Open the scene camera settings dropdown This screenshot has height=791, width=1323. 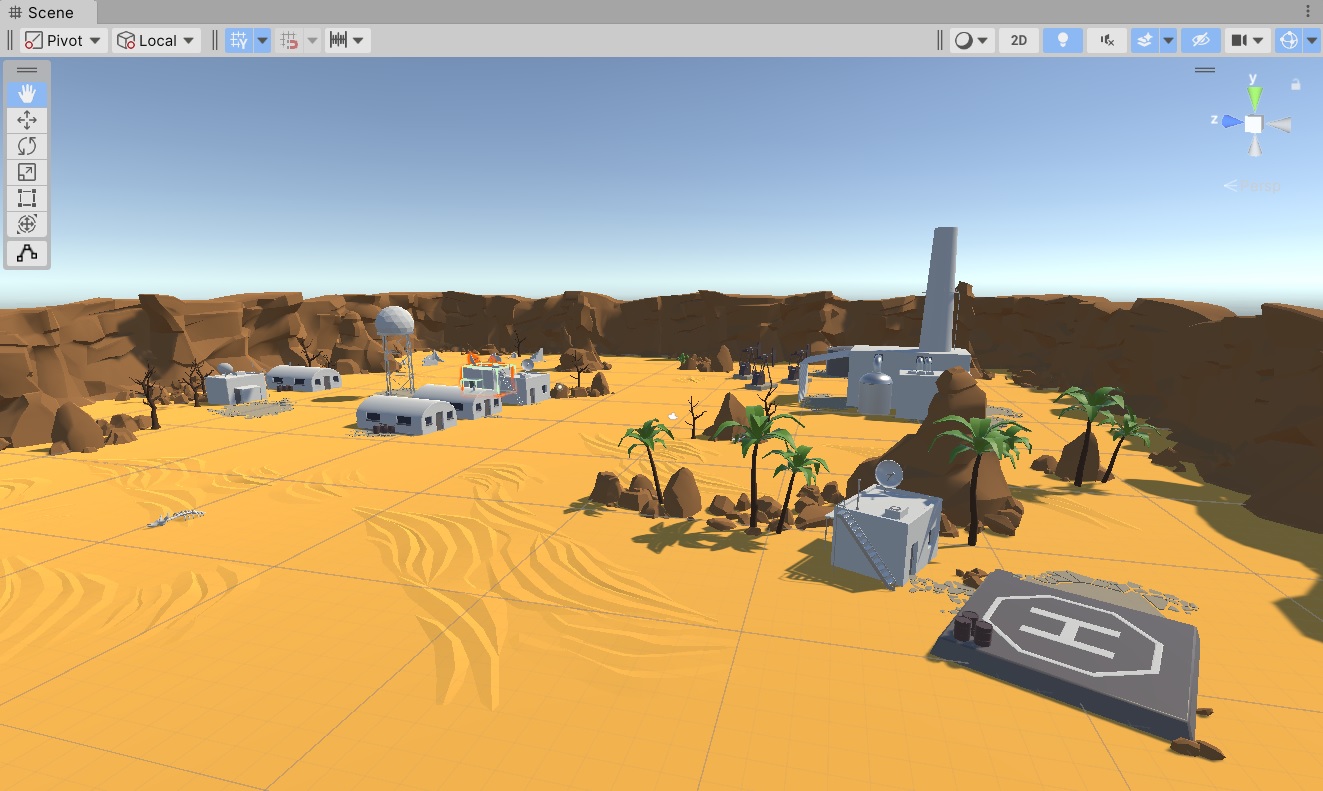[x=1248, y=40]
